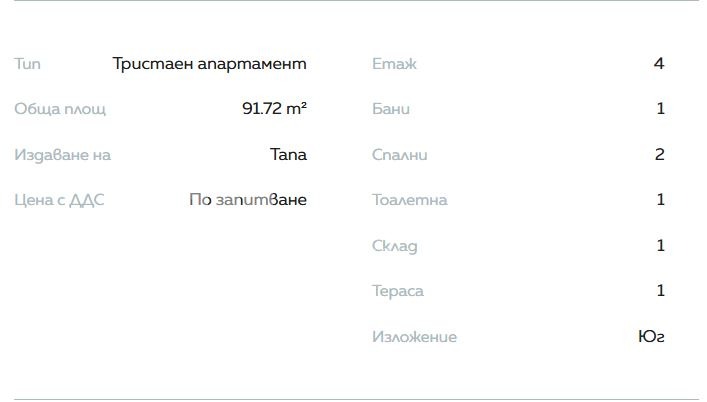Click the 'Тристаен апартамент' value
707x402 pixels.
pos(209,64)
